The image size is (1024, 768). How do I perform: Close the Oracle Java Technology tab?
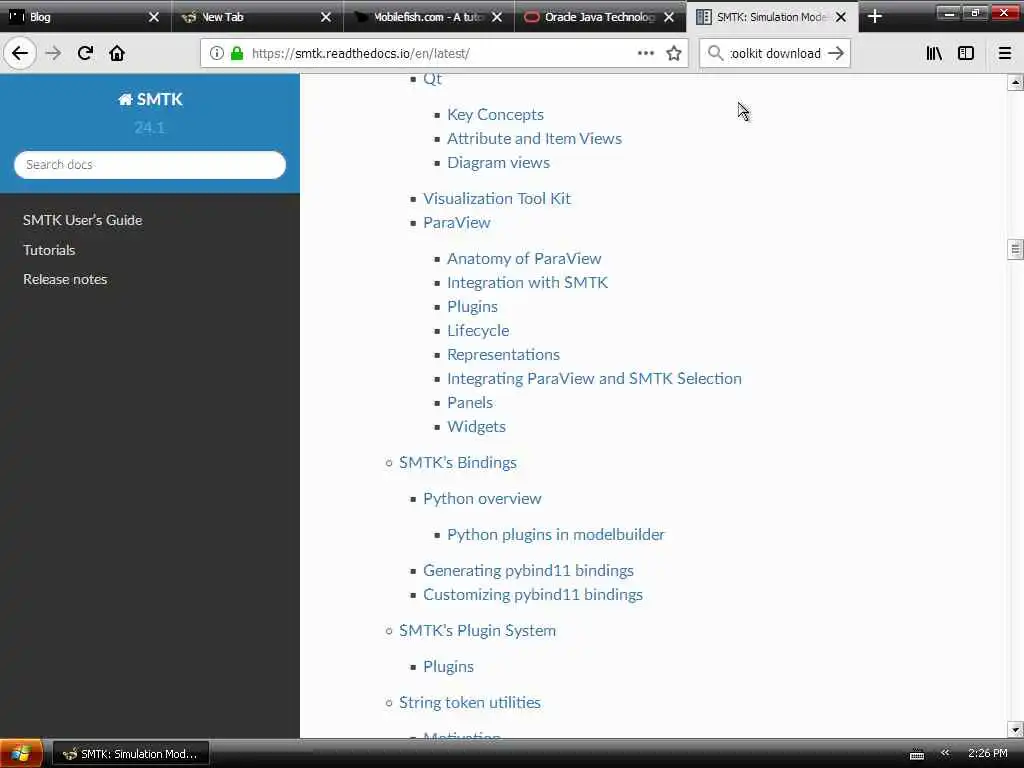pos(669,17)
